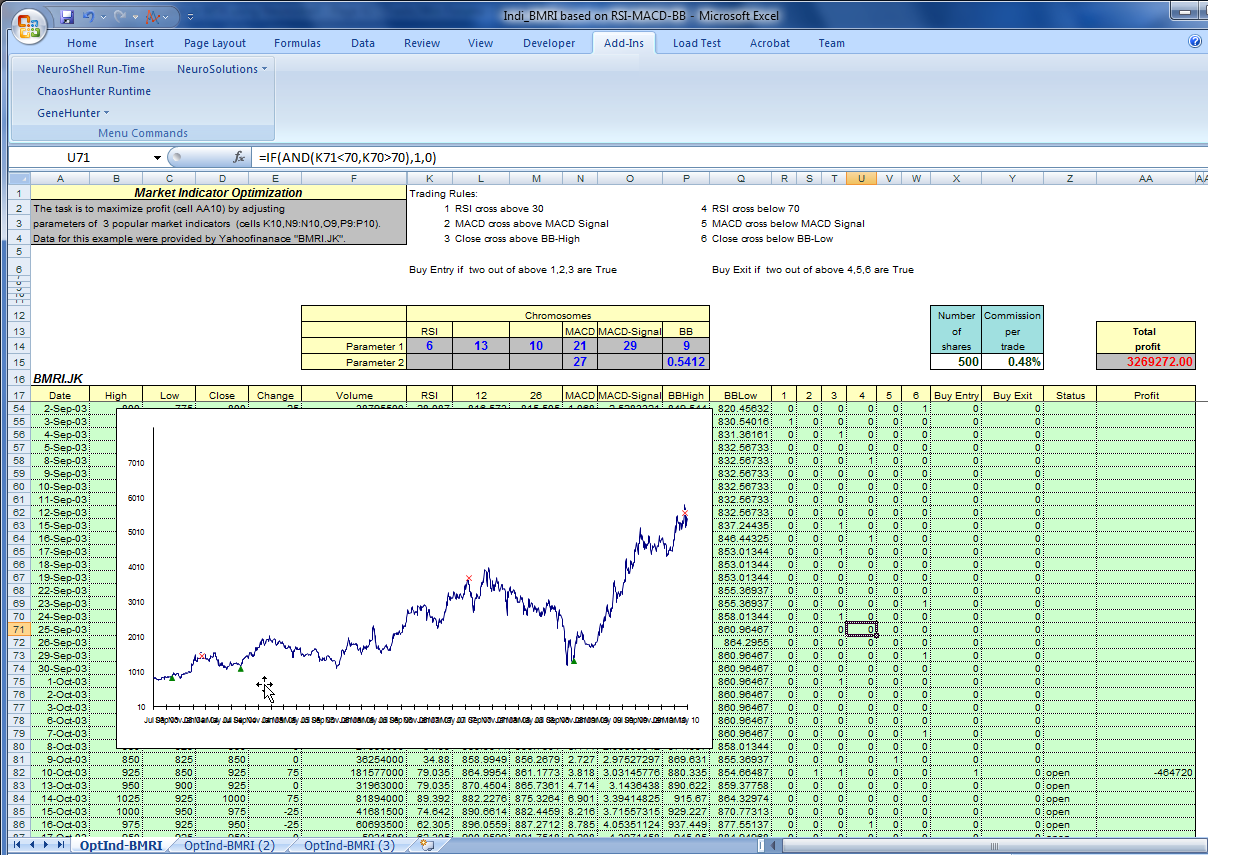This screenshot has width=1244, height=855.
Task: Open the round Office button menu
Action: click(28, 24)
